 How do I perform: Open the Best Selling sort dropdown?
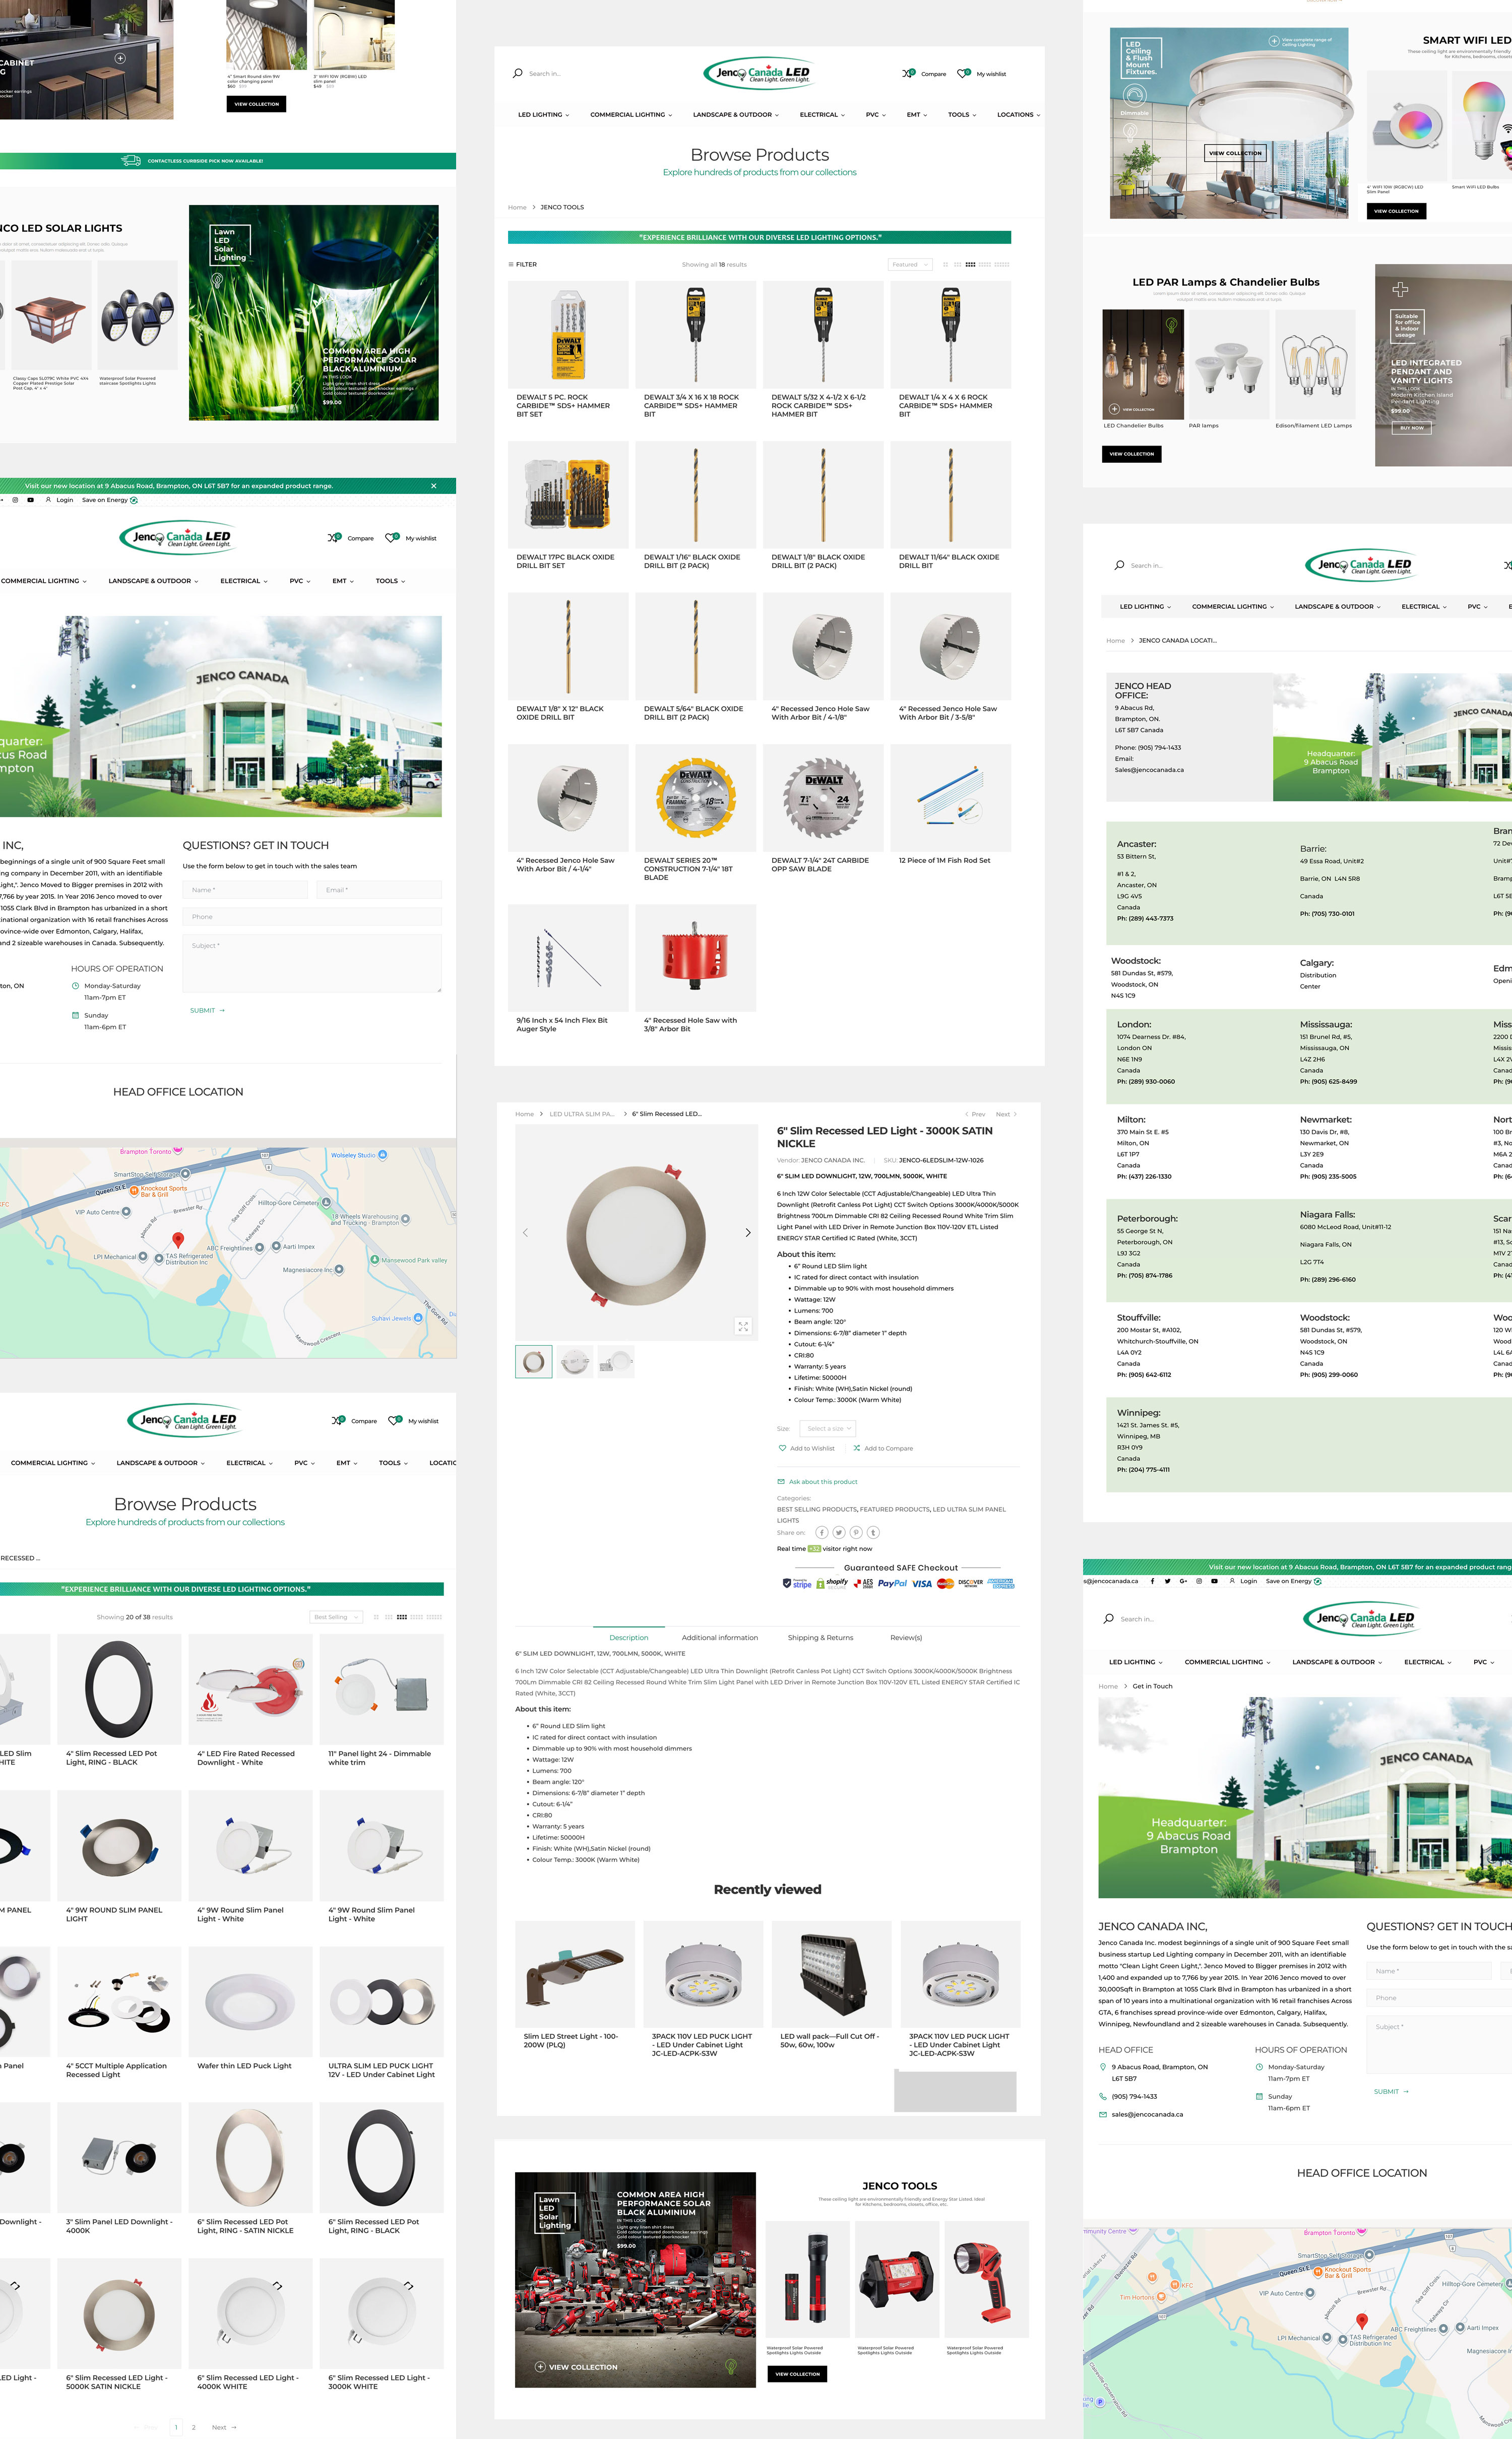tap(335, 1617)
